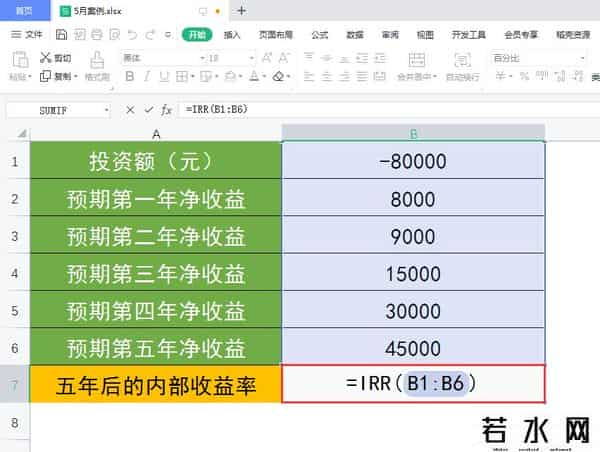Click the Cut (剪切) scissors icon
Image resolution: width=600 pixels, height=452 pixels.
[45, 58]
